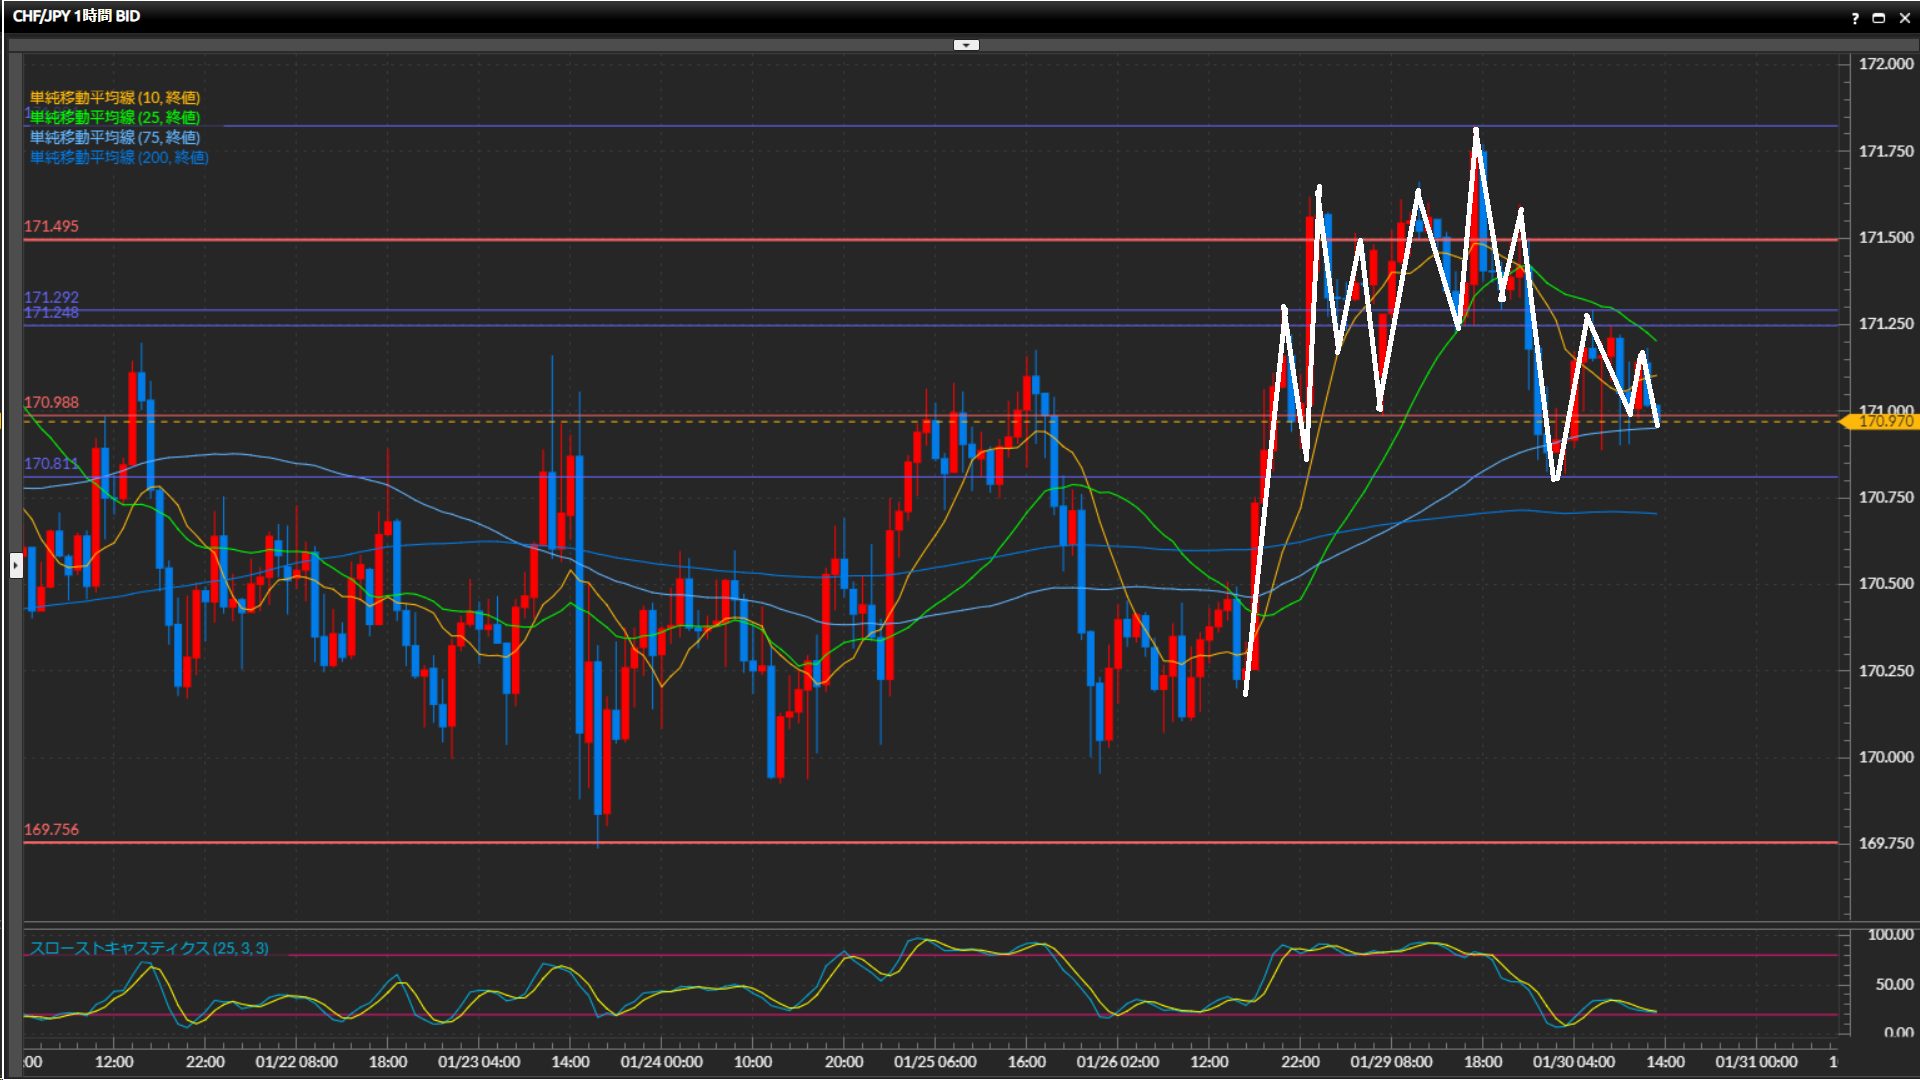Click the 171.292 horizontal line label
This screenshot has width=1920, height=1080.
[x=51, y=297]
